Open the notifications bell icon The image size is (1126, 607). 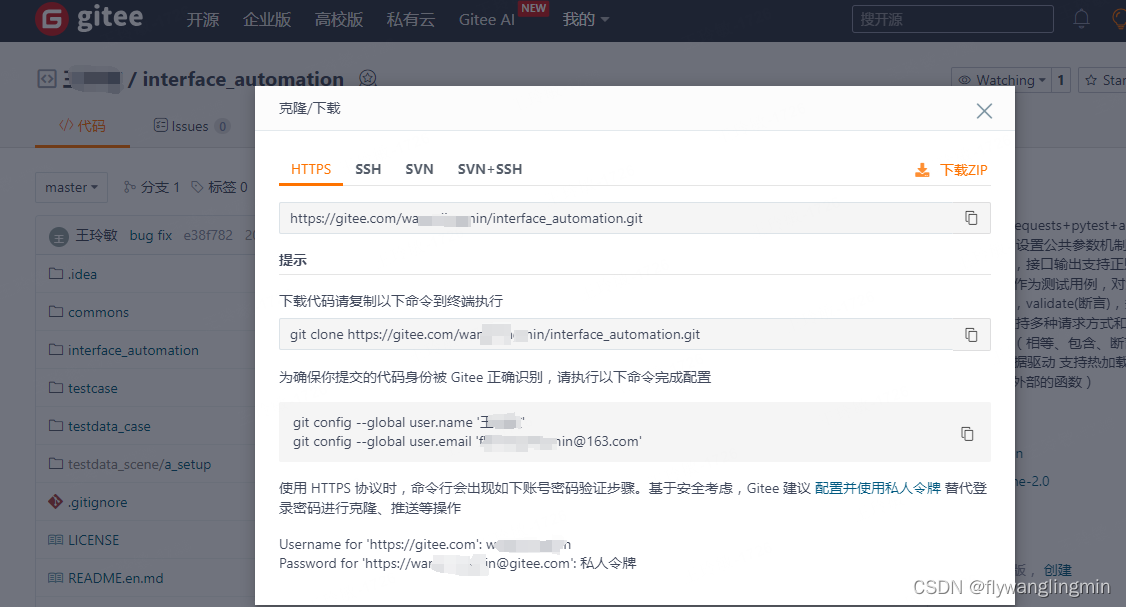pyautogui.click(x=1081, y=19)
